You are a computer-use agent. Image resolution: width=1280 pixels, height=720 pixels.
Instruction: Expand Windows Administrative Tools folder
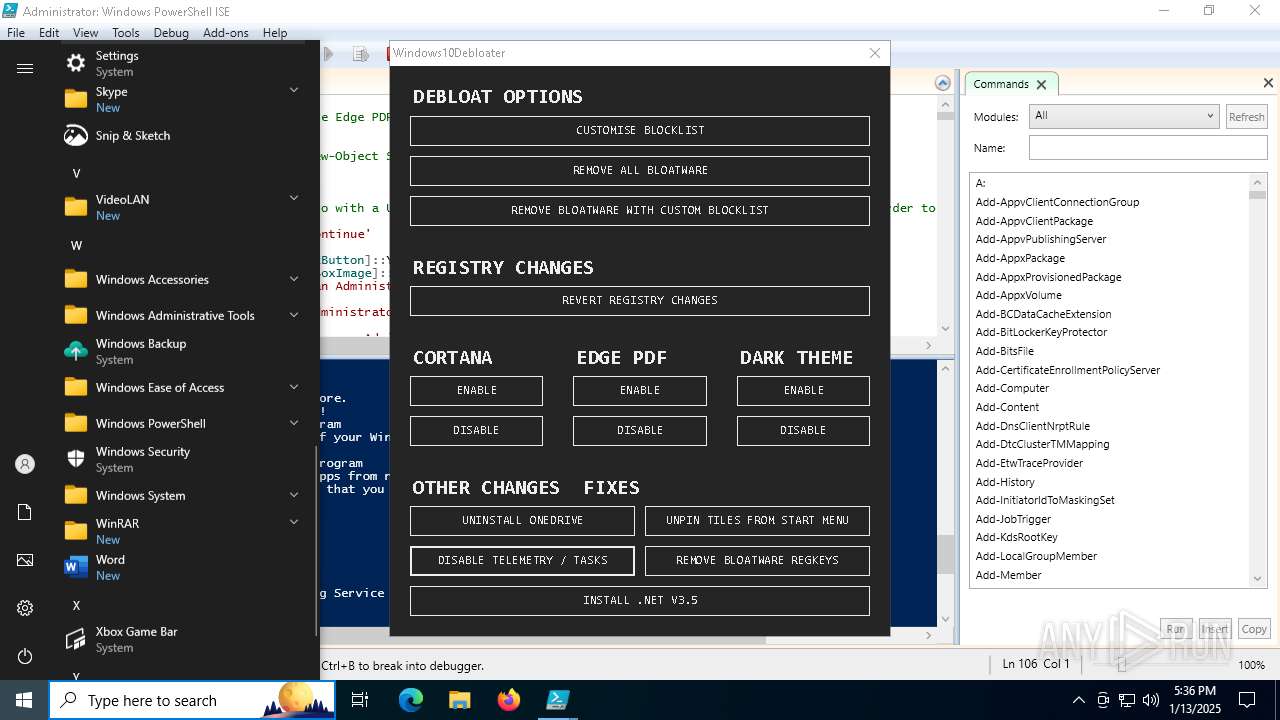[x=294, y=315]
